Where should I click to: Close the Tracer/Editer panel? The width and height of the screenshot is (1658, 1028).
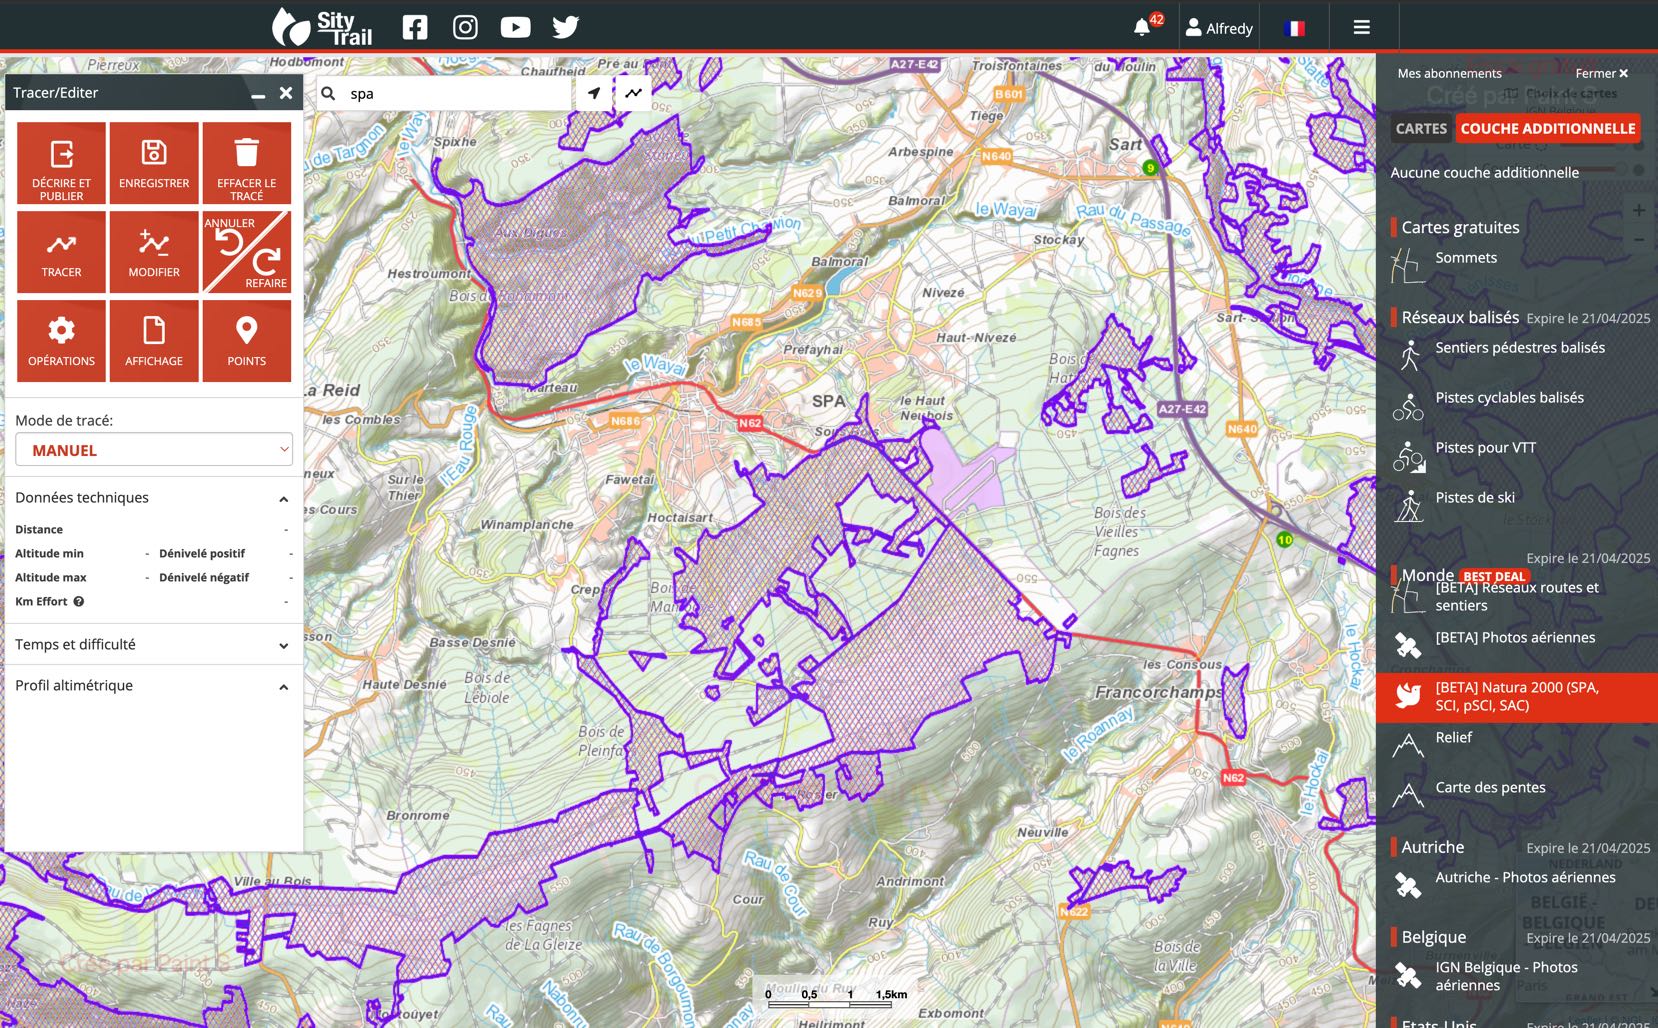[286, 93]
